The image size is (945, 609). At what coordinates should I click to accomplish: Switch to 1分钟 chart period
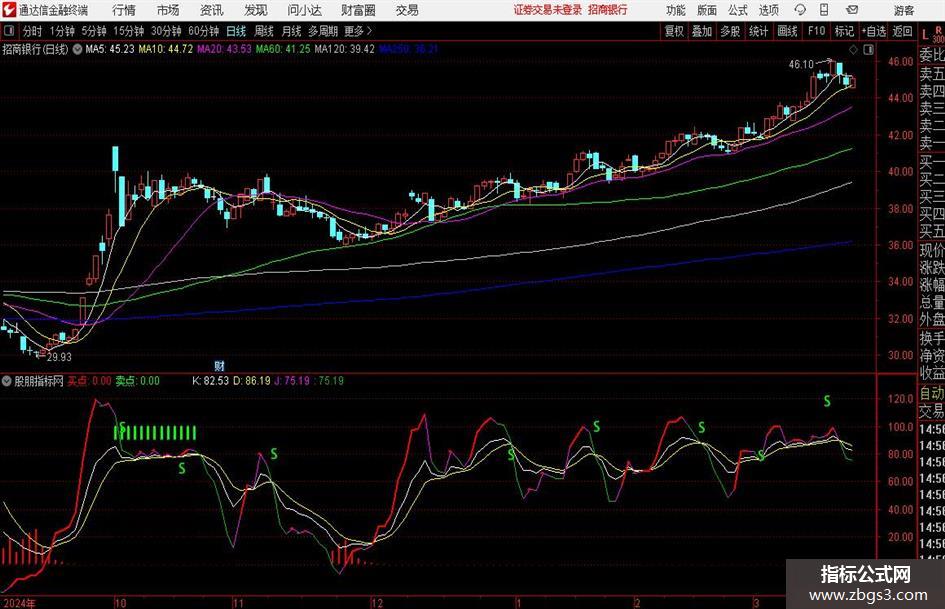click(62, 31)
